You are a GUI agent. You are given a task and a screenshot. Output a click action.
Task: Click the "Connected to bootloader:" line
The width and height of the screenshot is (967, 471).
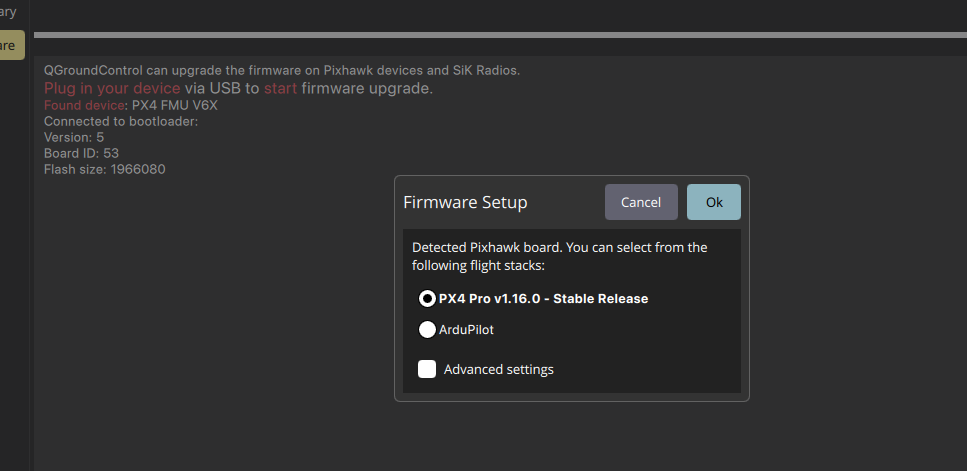pos(121,121)
